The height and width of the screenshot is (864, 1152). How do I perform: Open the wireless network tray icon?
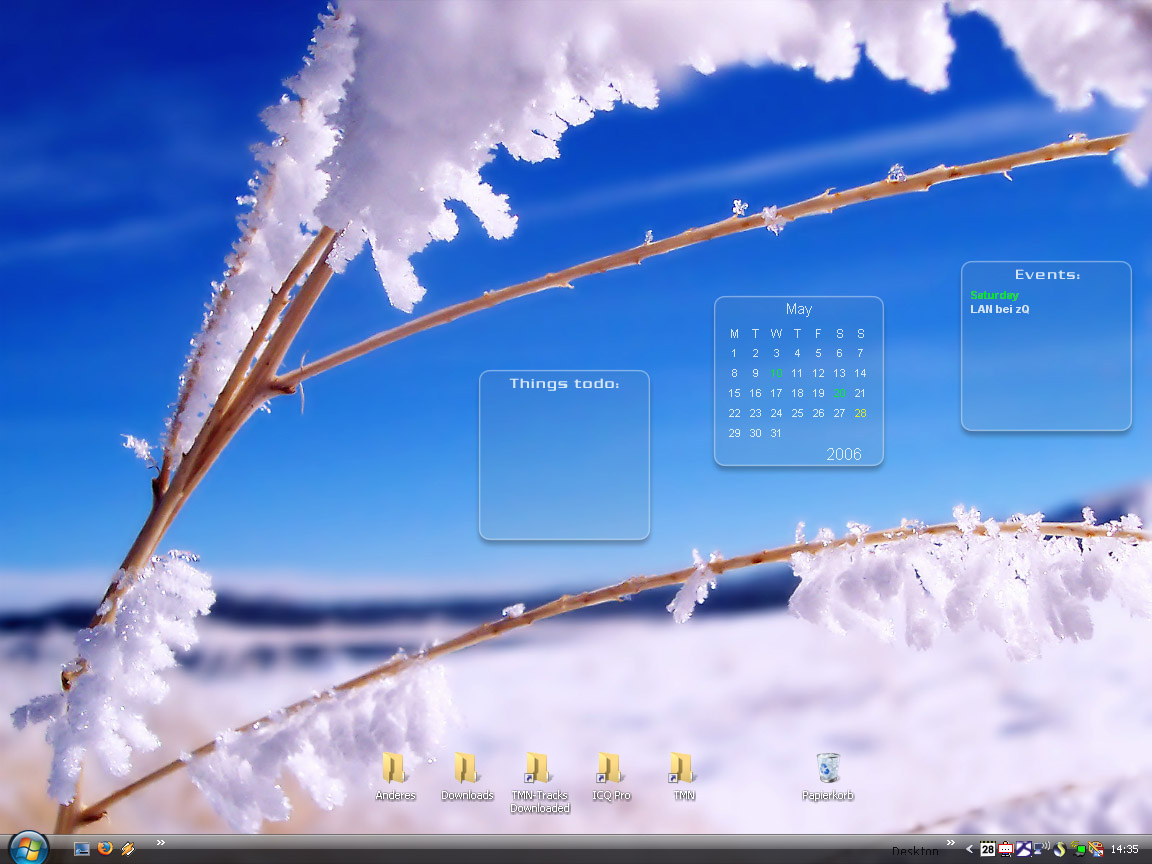click(x=1041, y=849)
